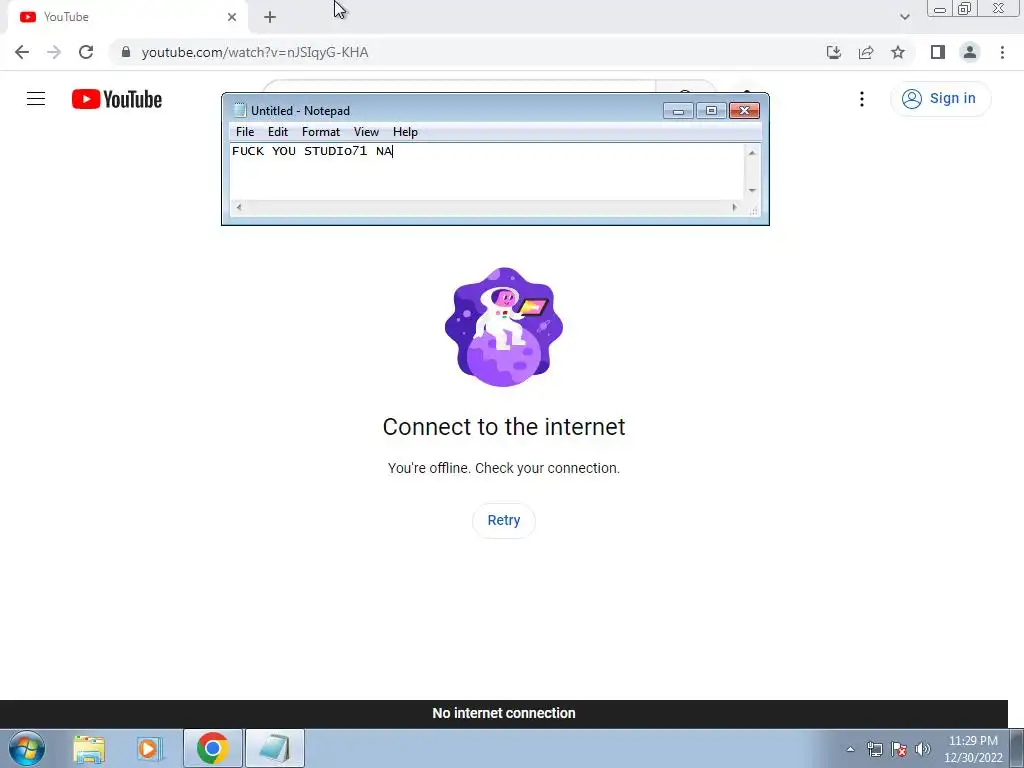
Task: Click the YouTube logo
Action: pos(117,99)
